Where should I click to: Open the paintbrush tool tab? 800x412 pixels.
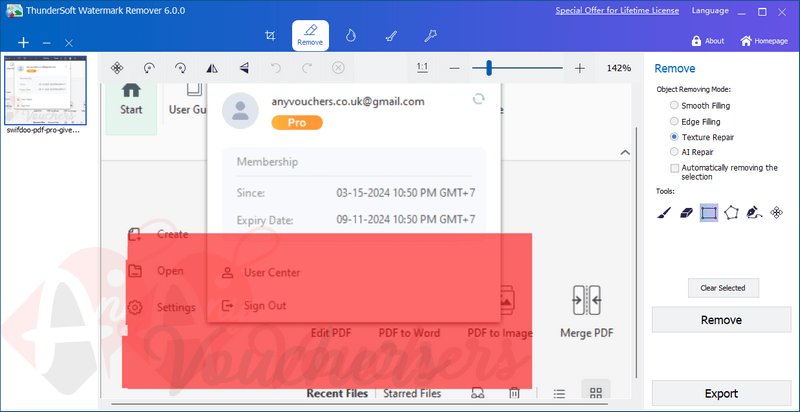coord(391,35)
